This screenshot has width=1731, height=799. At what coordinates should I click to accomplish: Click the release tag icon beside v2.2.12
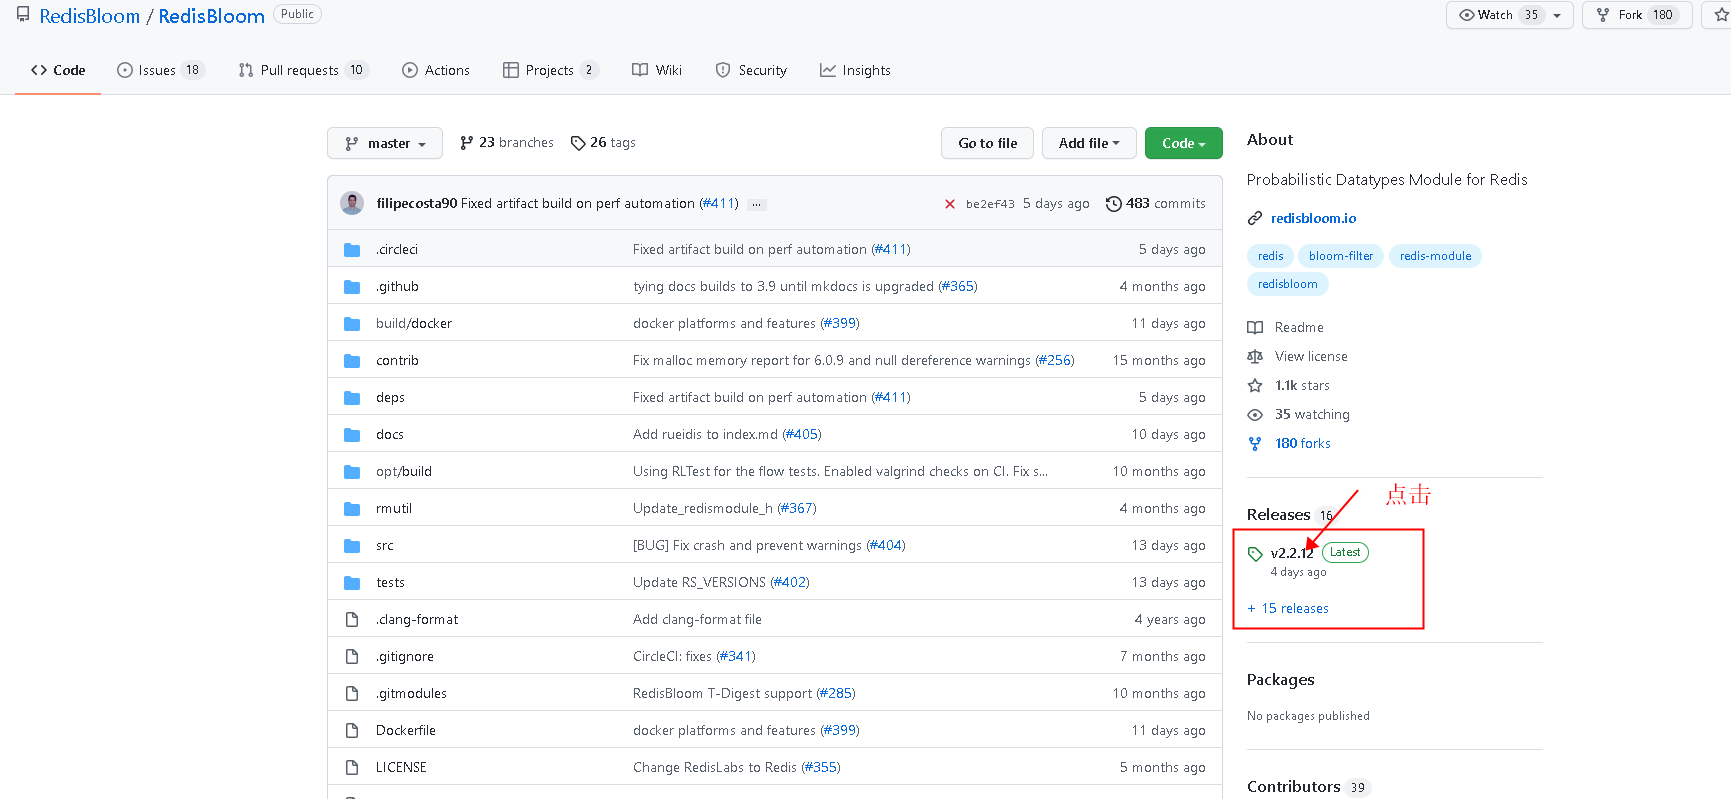(x=1255, y=554)
